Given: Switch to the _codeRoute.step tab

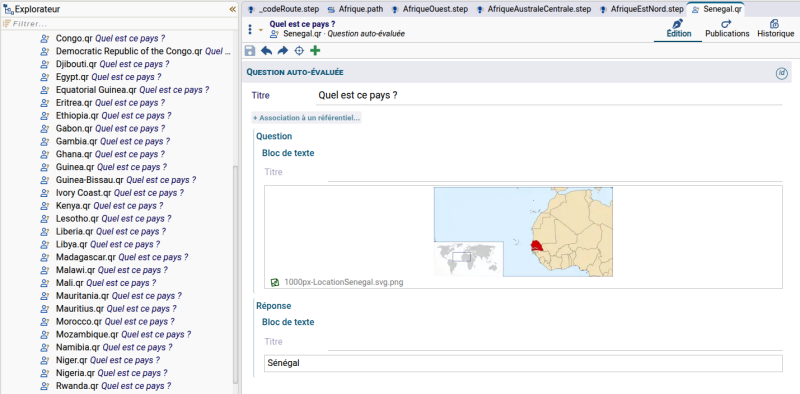Looking at the screenshot, I should pos(283,9).
